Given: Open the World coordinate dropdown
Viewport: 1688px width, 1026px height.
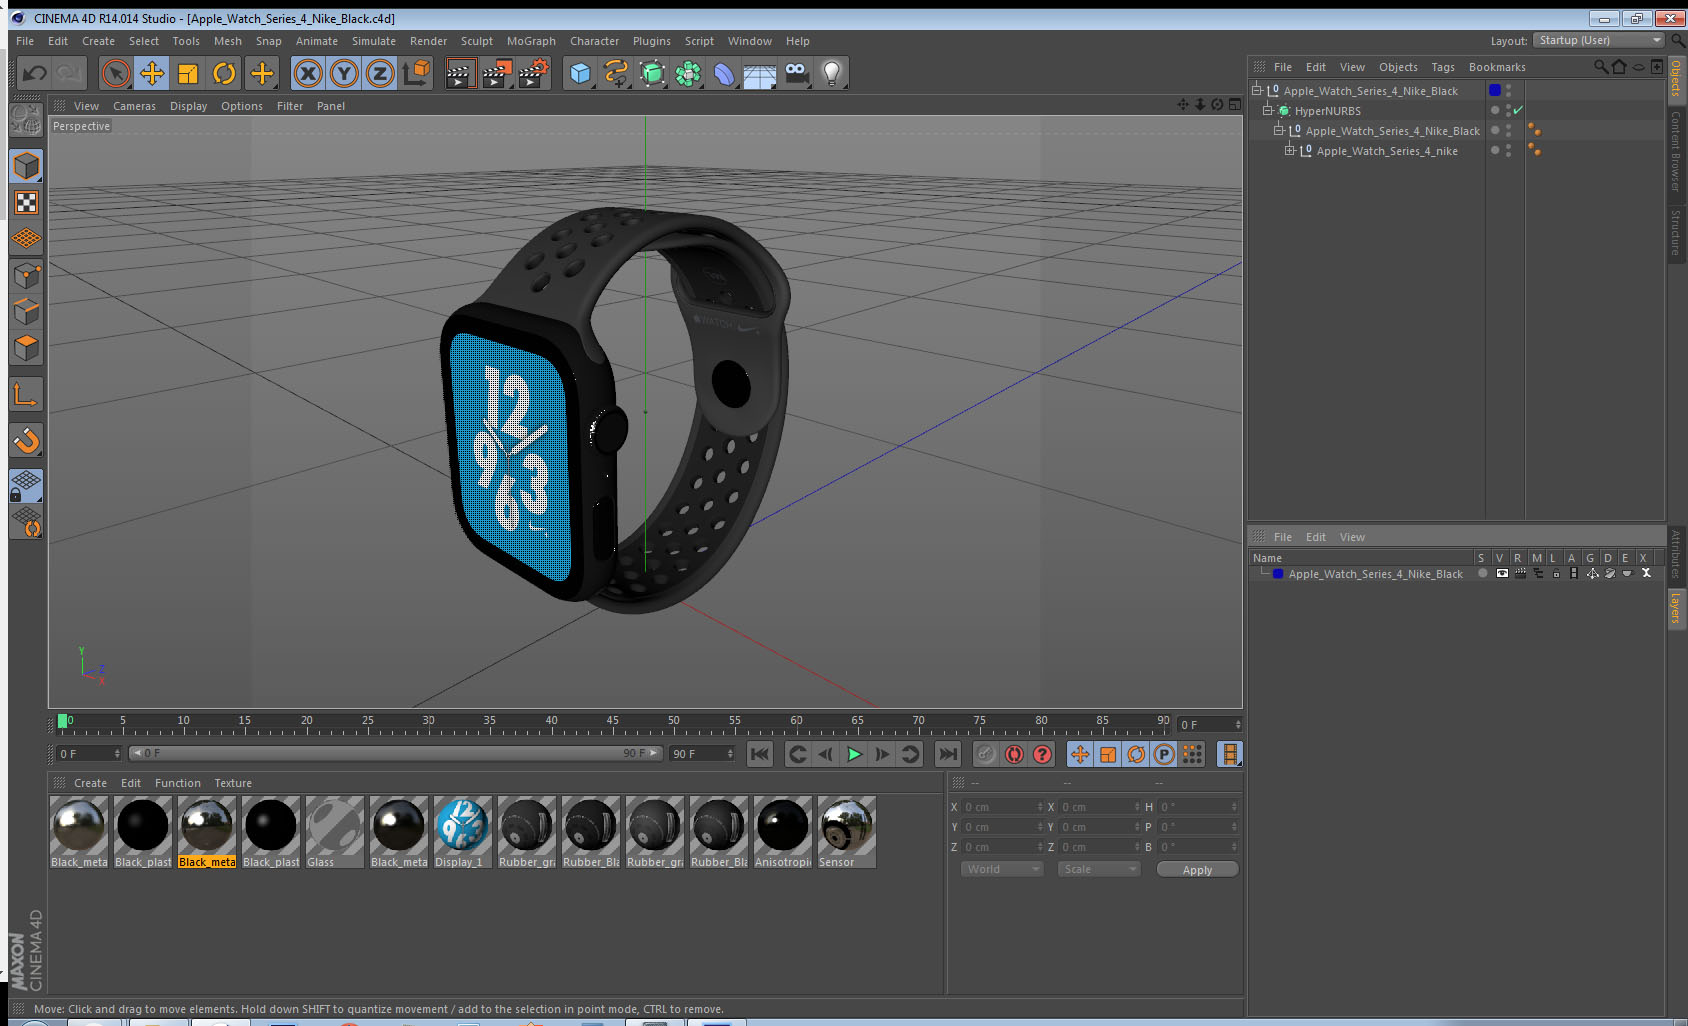Looking at the screenshot, I should pos(1002,869).
